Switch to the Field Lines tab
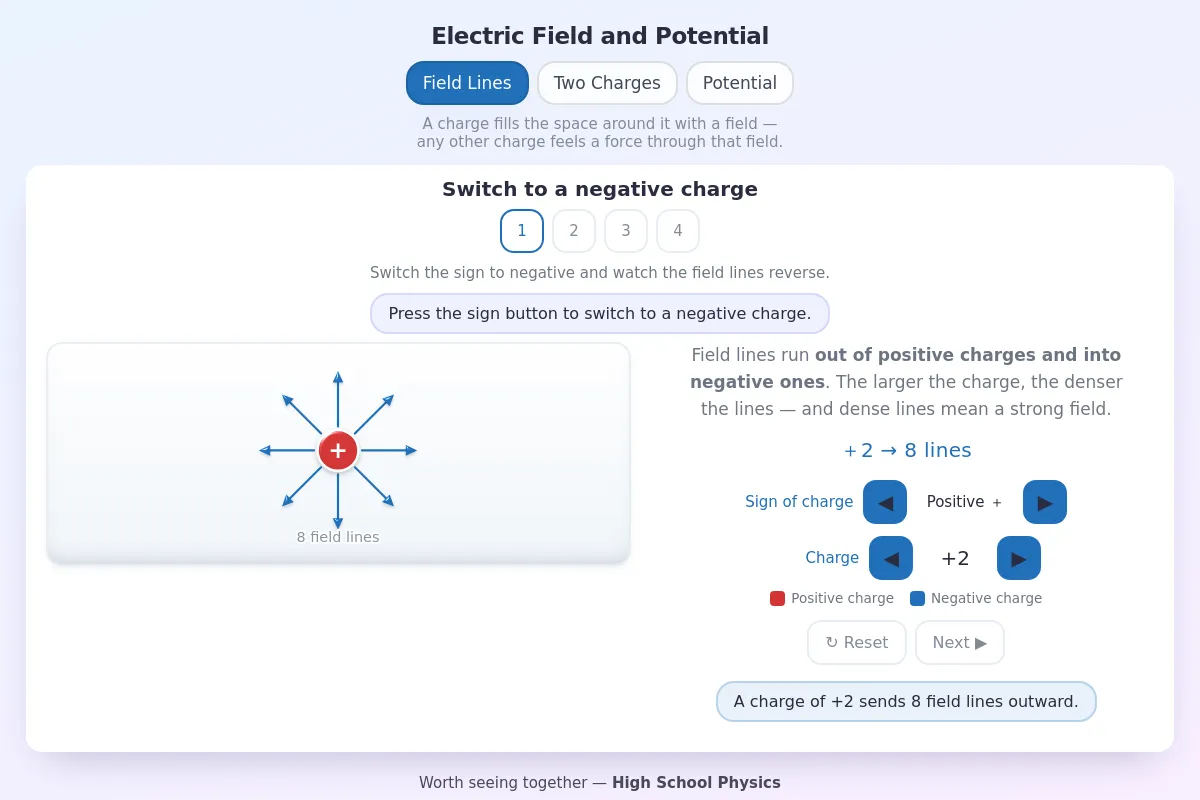Viewport: 1200px width, 800px height. point(467,83)
